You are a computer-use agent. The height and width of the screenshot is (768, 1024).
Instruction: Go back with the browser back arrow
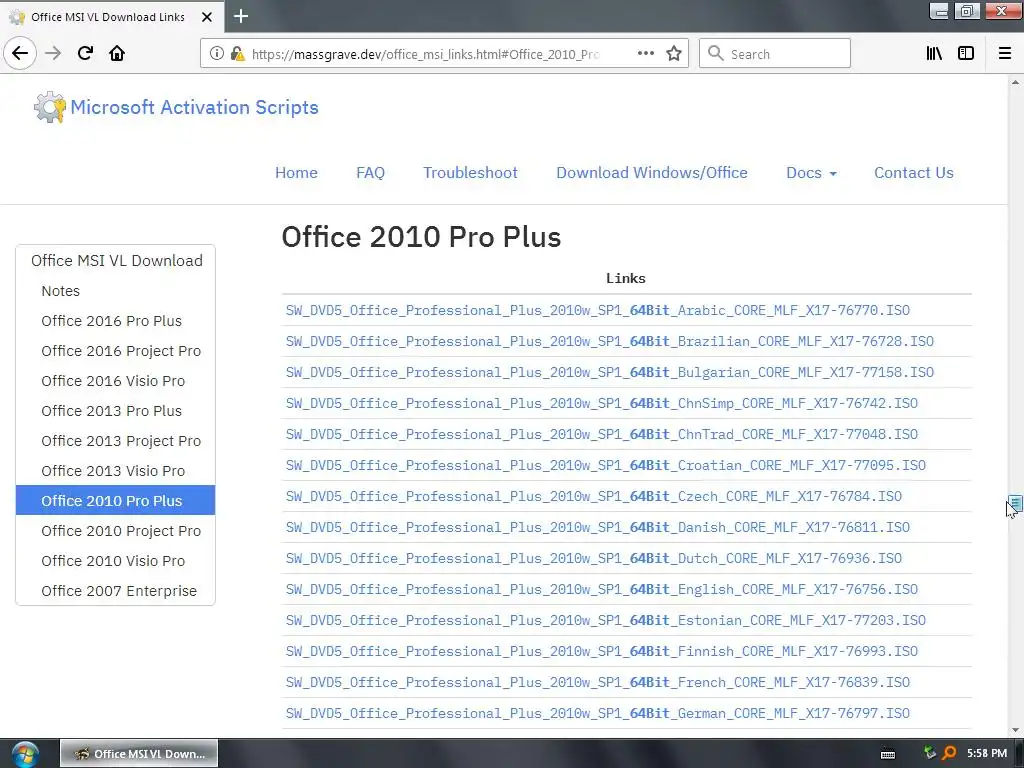[x=20, y=53]
